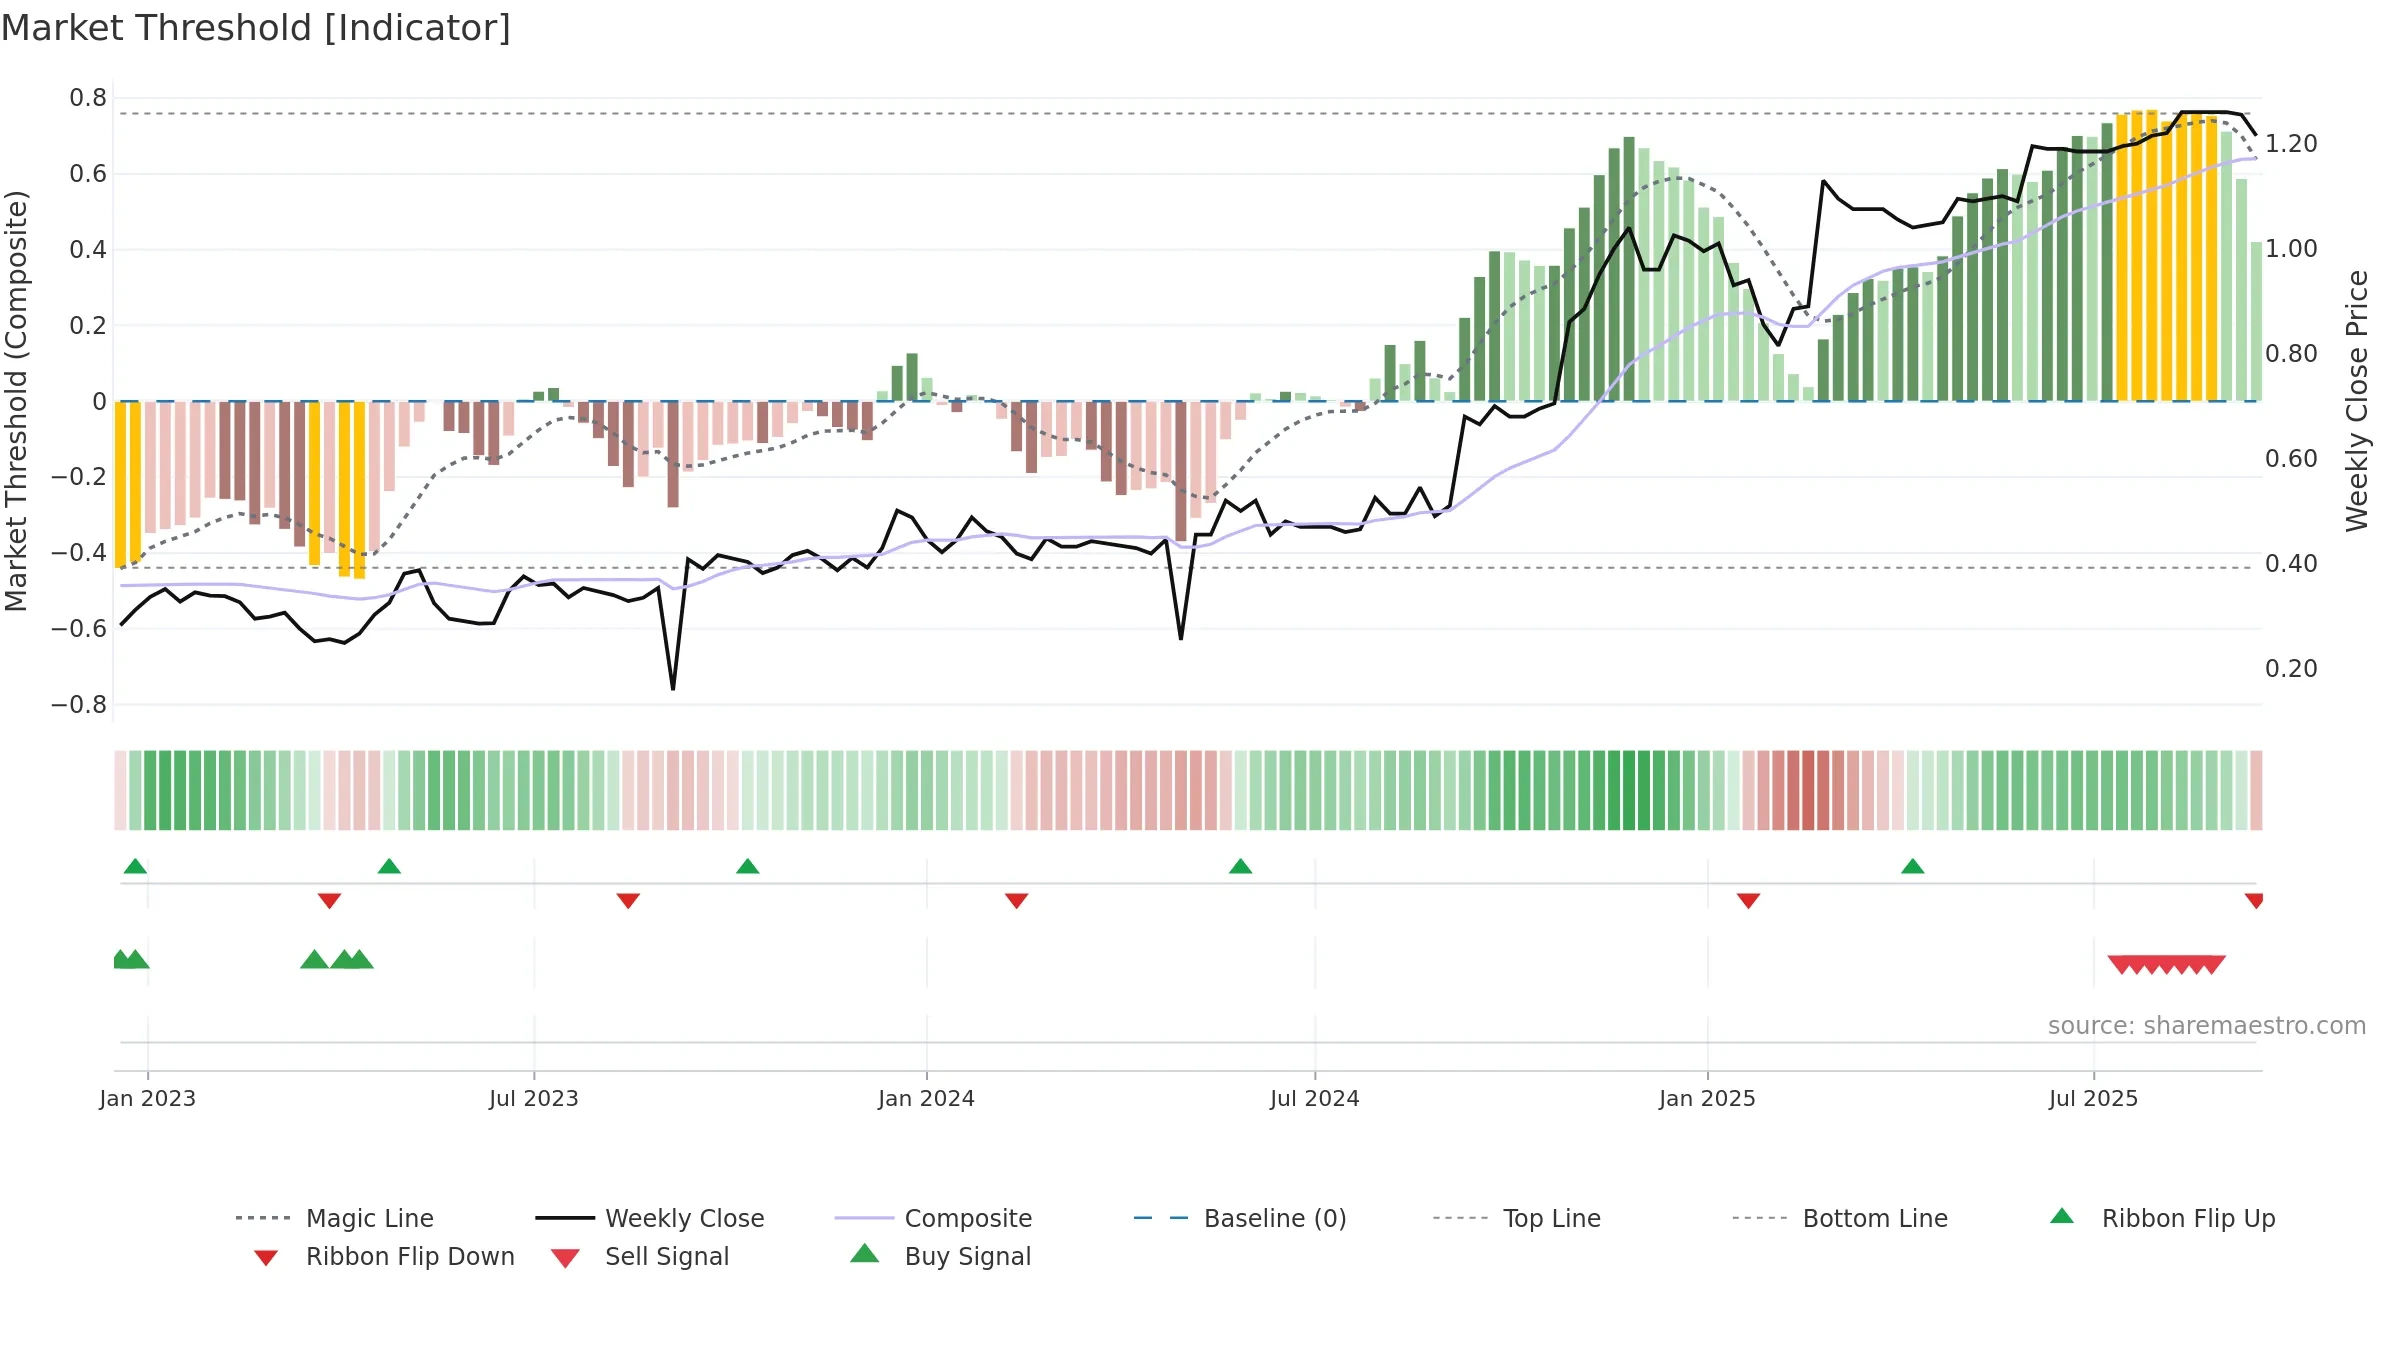Viewport: 2400px width, 1350px height.
Task: Click Ribbon Flip Up marker at Jan 2023
Action: click(135, 866)
